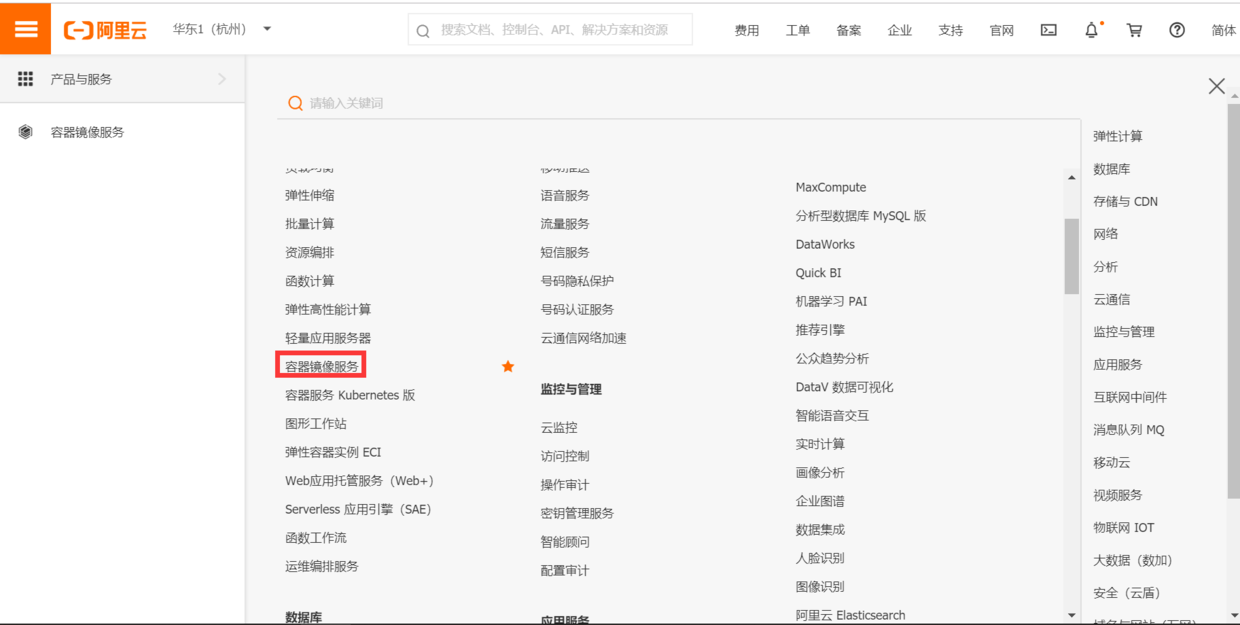Click the 容器镜像服务 sidebar icon

(24, 131)
